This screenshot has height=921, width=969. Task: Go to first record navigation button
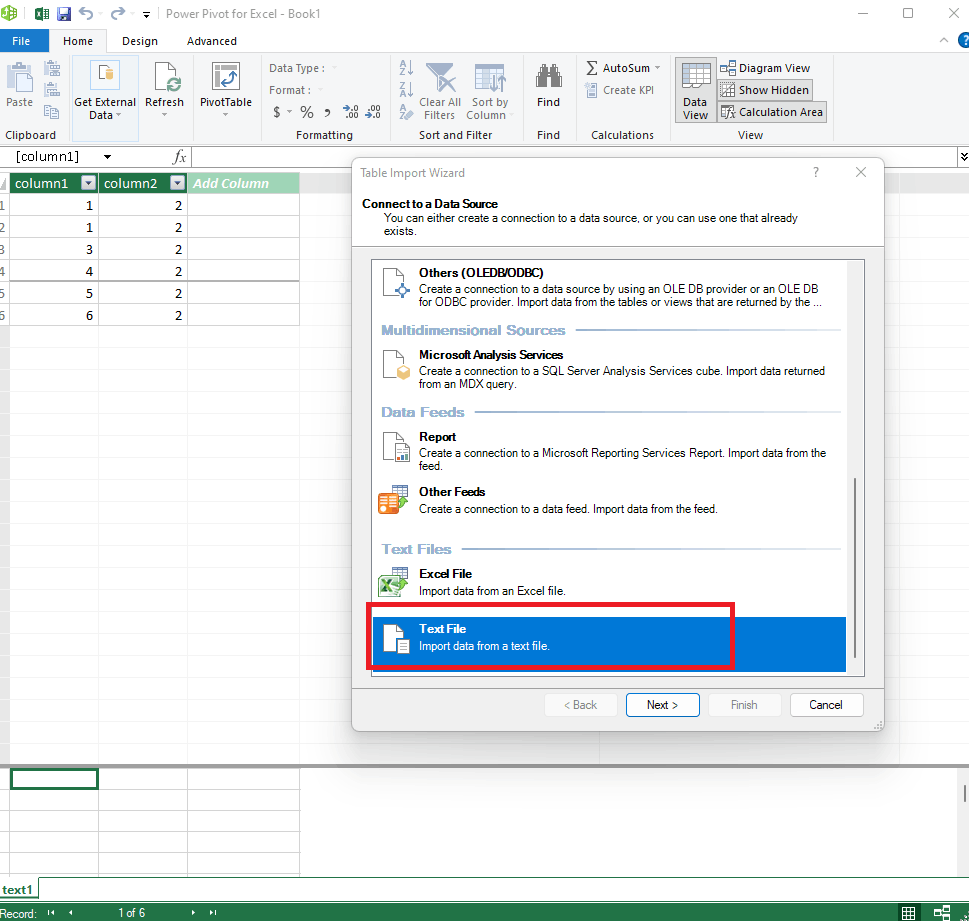click(x=51, y=912)
